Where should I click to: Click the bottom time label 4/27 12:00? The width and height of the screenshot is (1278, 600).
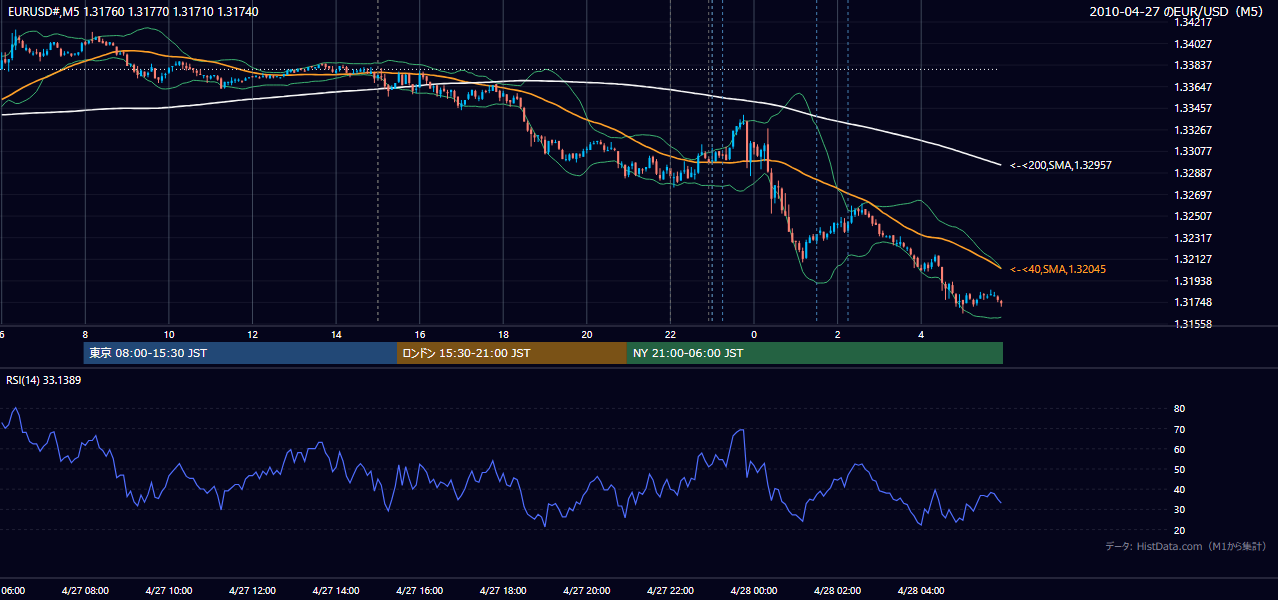(252, 590)
